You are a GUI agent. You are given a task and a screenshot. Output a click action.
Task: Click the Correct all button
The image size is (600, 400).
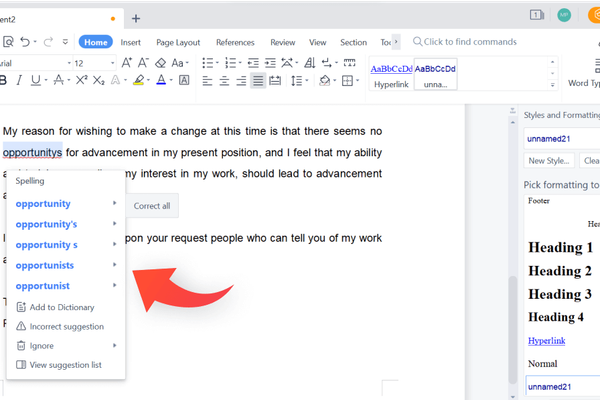[x=152, y=206]
